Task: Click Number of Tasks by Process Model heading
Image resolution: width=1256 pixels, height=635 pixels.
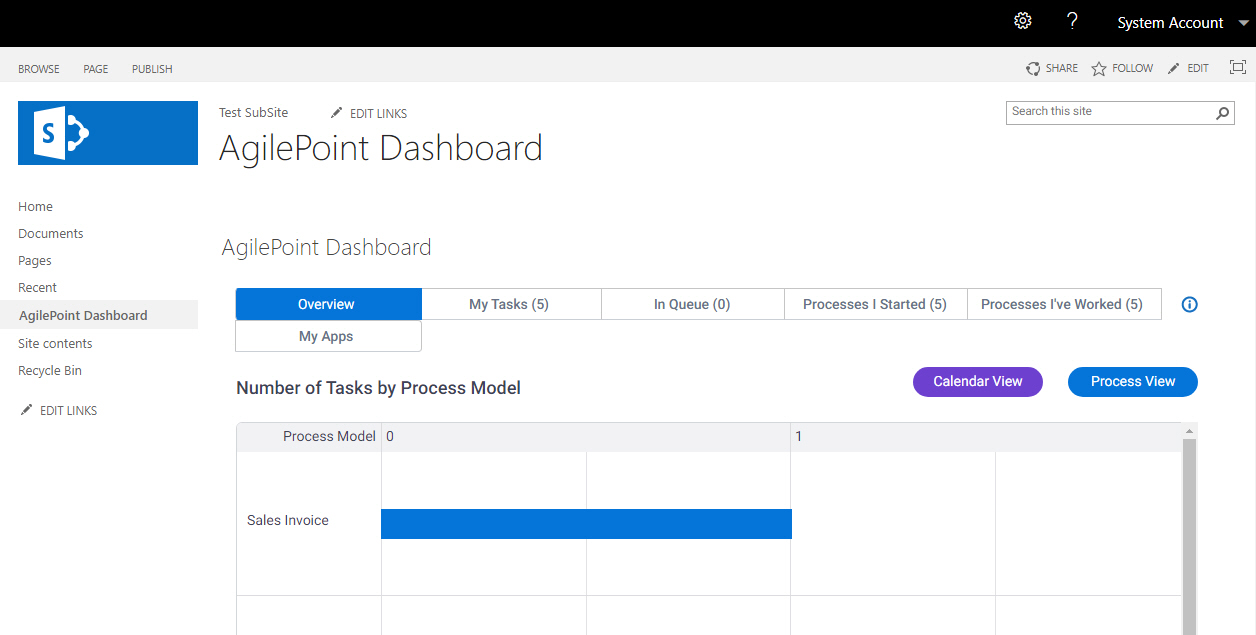Action: 378,388
